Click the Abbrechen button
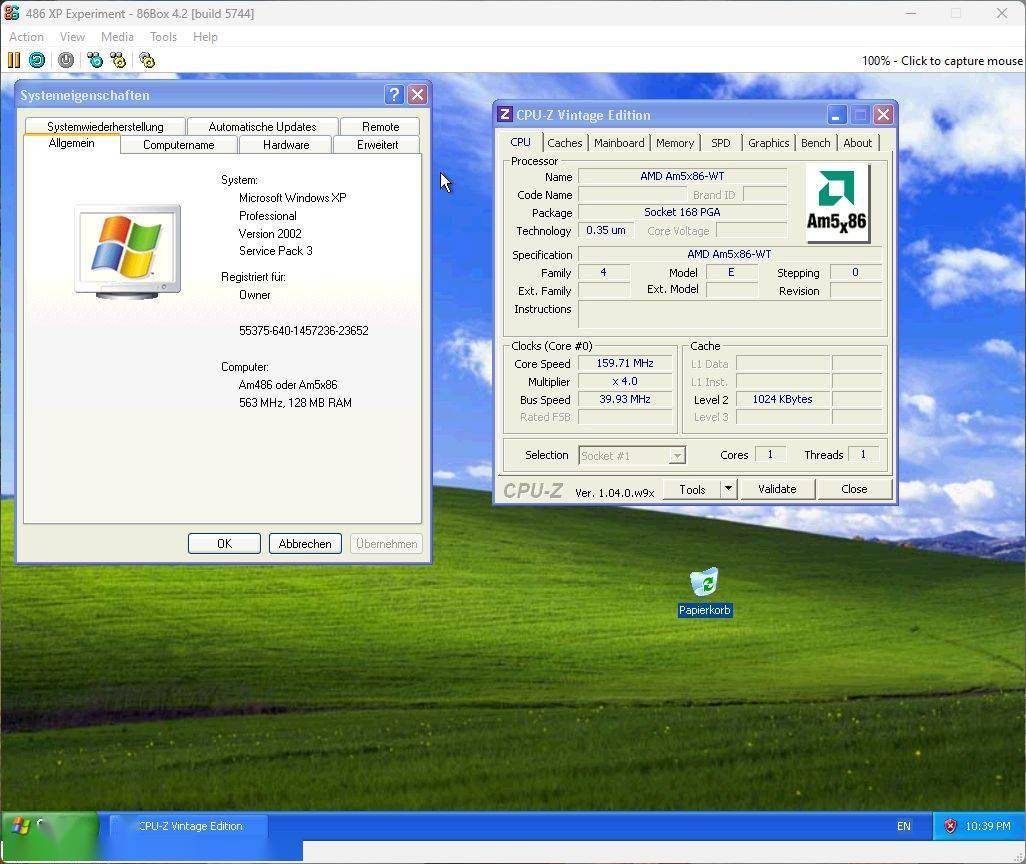1026x864 pixels. 305,544
